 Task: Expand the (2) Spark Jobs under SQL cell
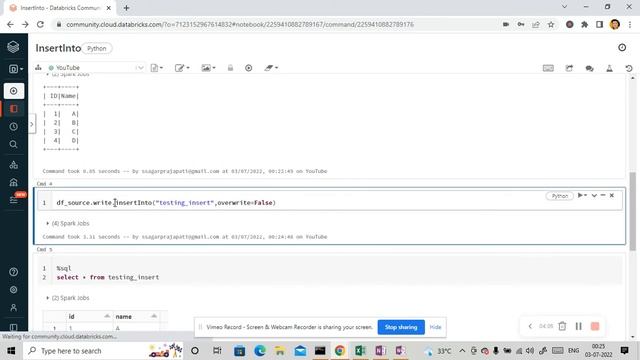pos(68,298)
